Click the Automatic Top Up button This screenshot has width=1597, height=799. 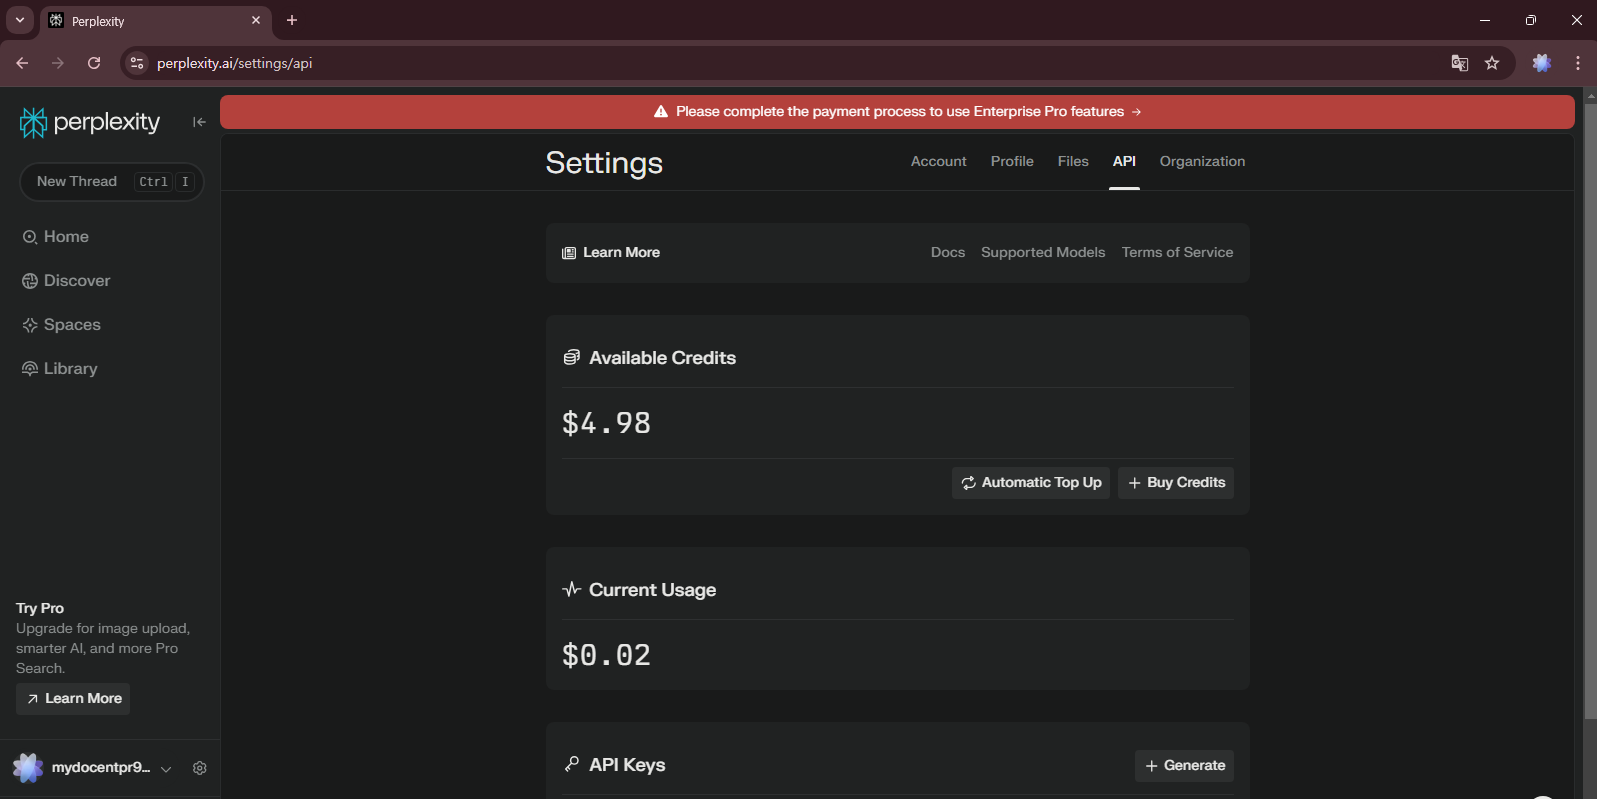(1031, 483)
